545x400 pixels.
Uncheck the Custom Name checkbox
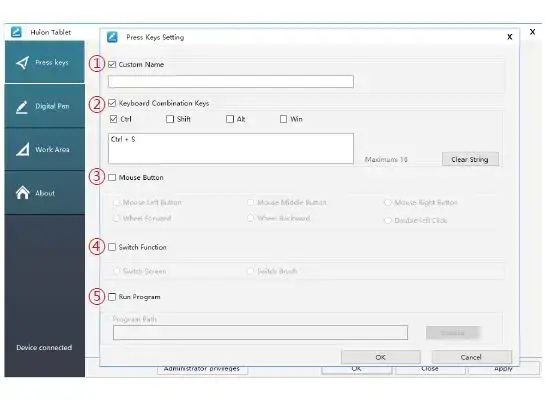click(112, 64)
